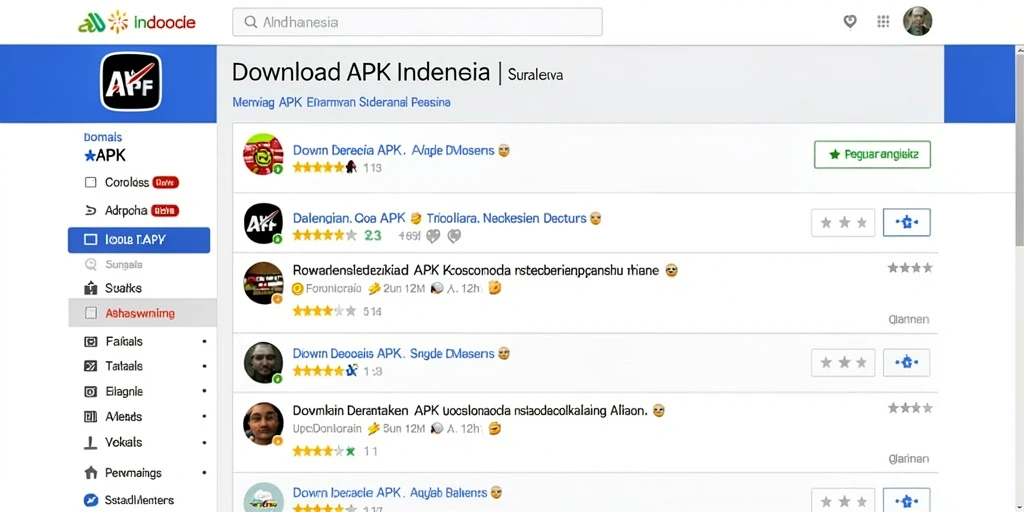Click the heart favorites icon in header
The width and height of the screenshot is (1024, 512).
click(x=850, y=22)
